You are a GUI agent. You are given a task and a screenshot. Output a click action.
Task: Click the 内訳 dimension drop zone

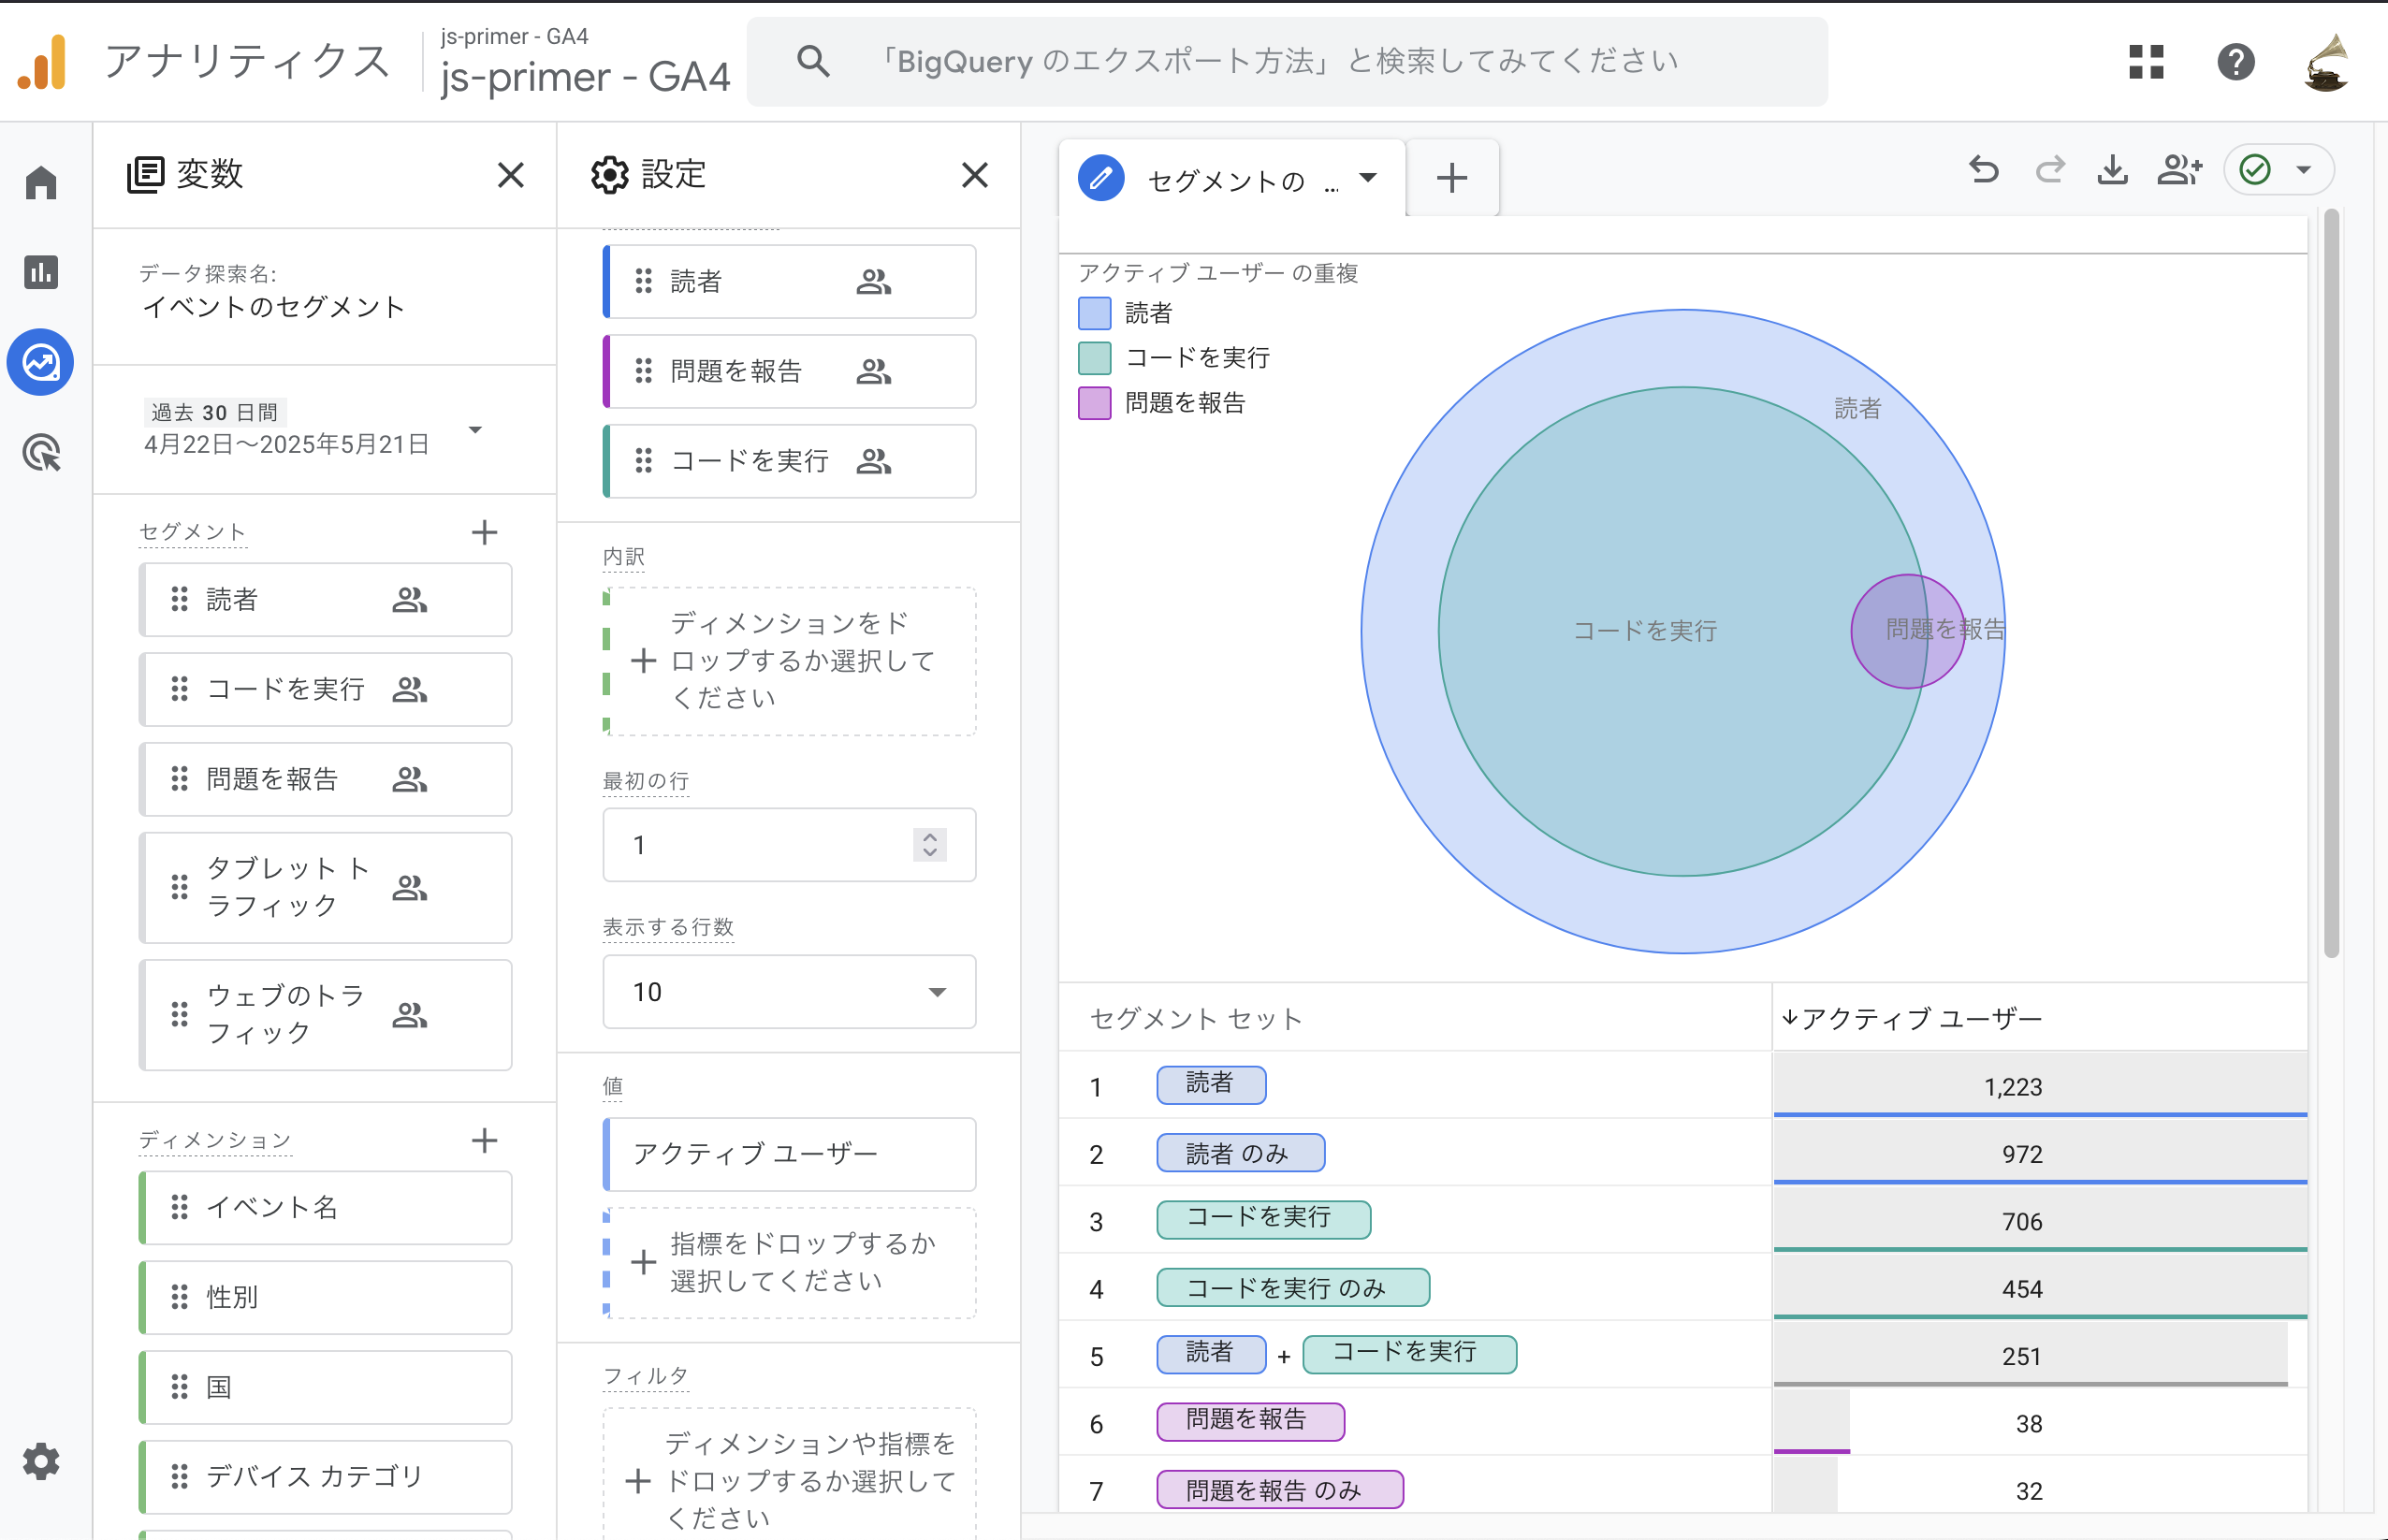click(x=790, y=662)
